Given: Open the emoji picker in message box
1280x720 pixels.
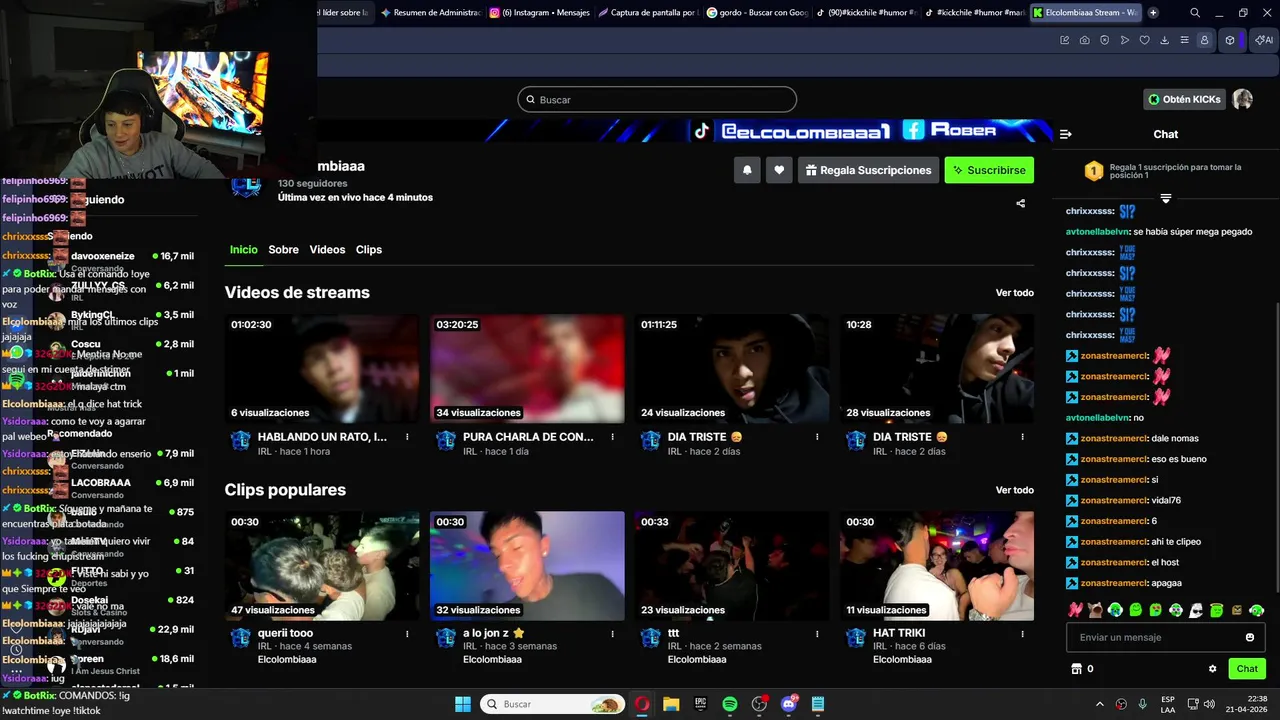Looking at the screenshot, I should pyautogui.click(x=1250, y=637).
